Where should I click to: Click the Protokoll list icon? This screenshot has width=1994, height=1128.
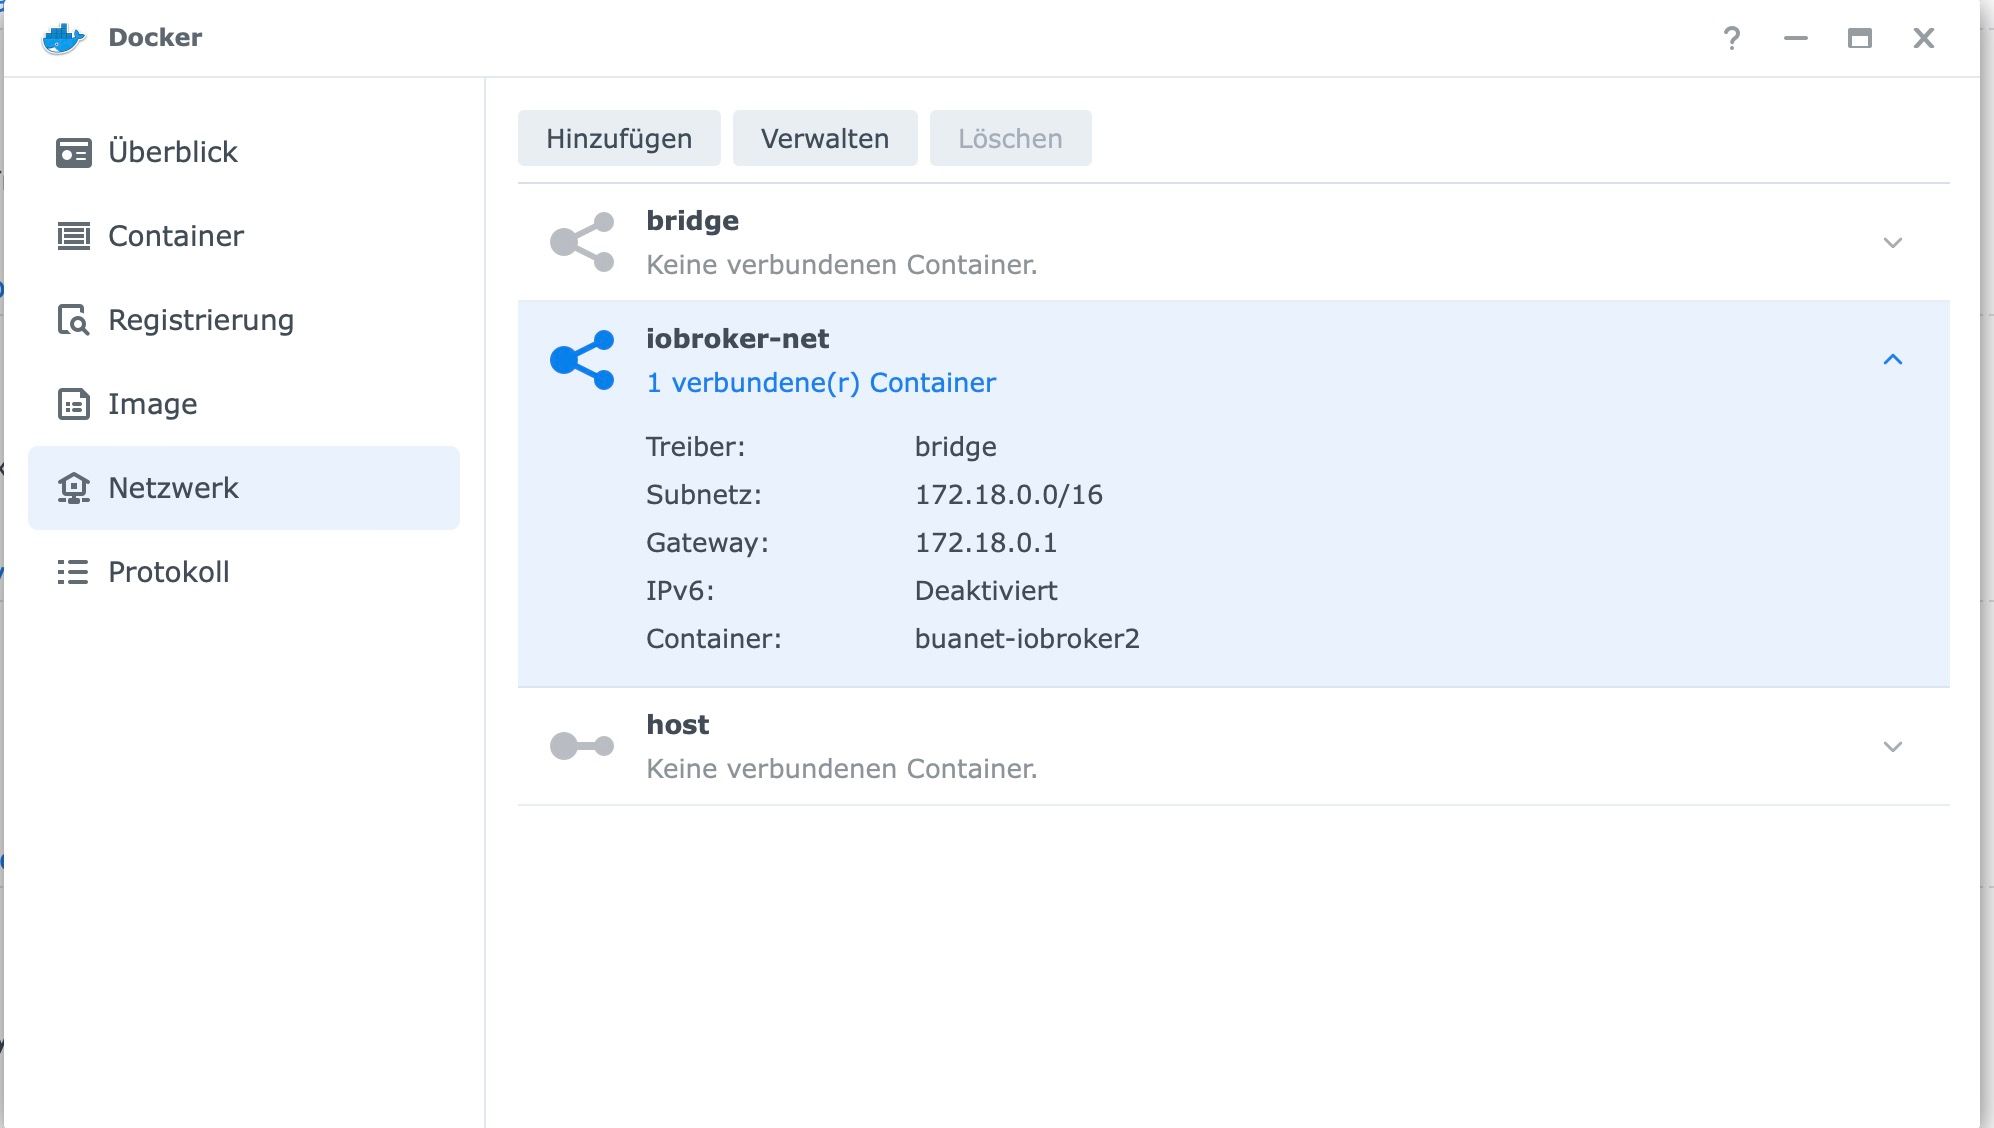pyautogui.click(x=73, y=572)
